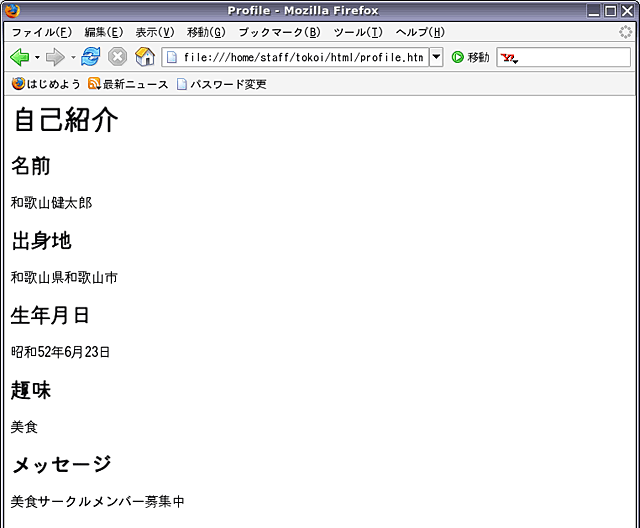Screen dimensions: 640x528
Task: Open the 最新ニュース feed bookmark
Action: click(128, 84)
